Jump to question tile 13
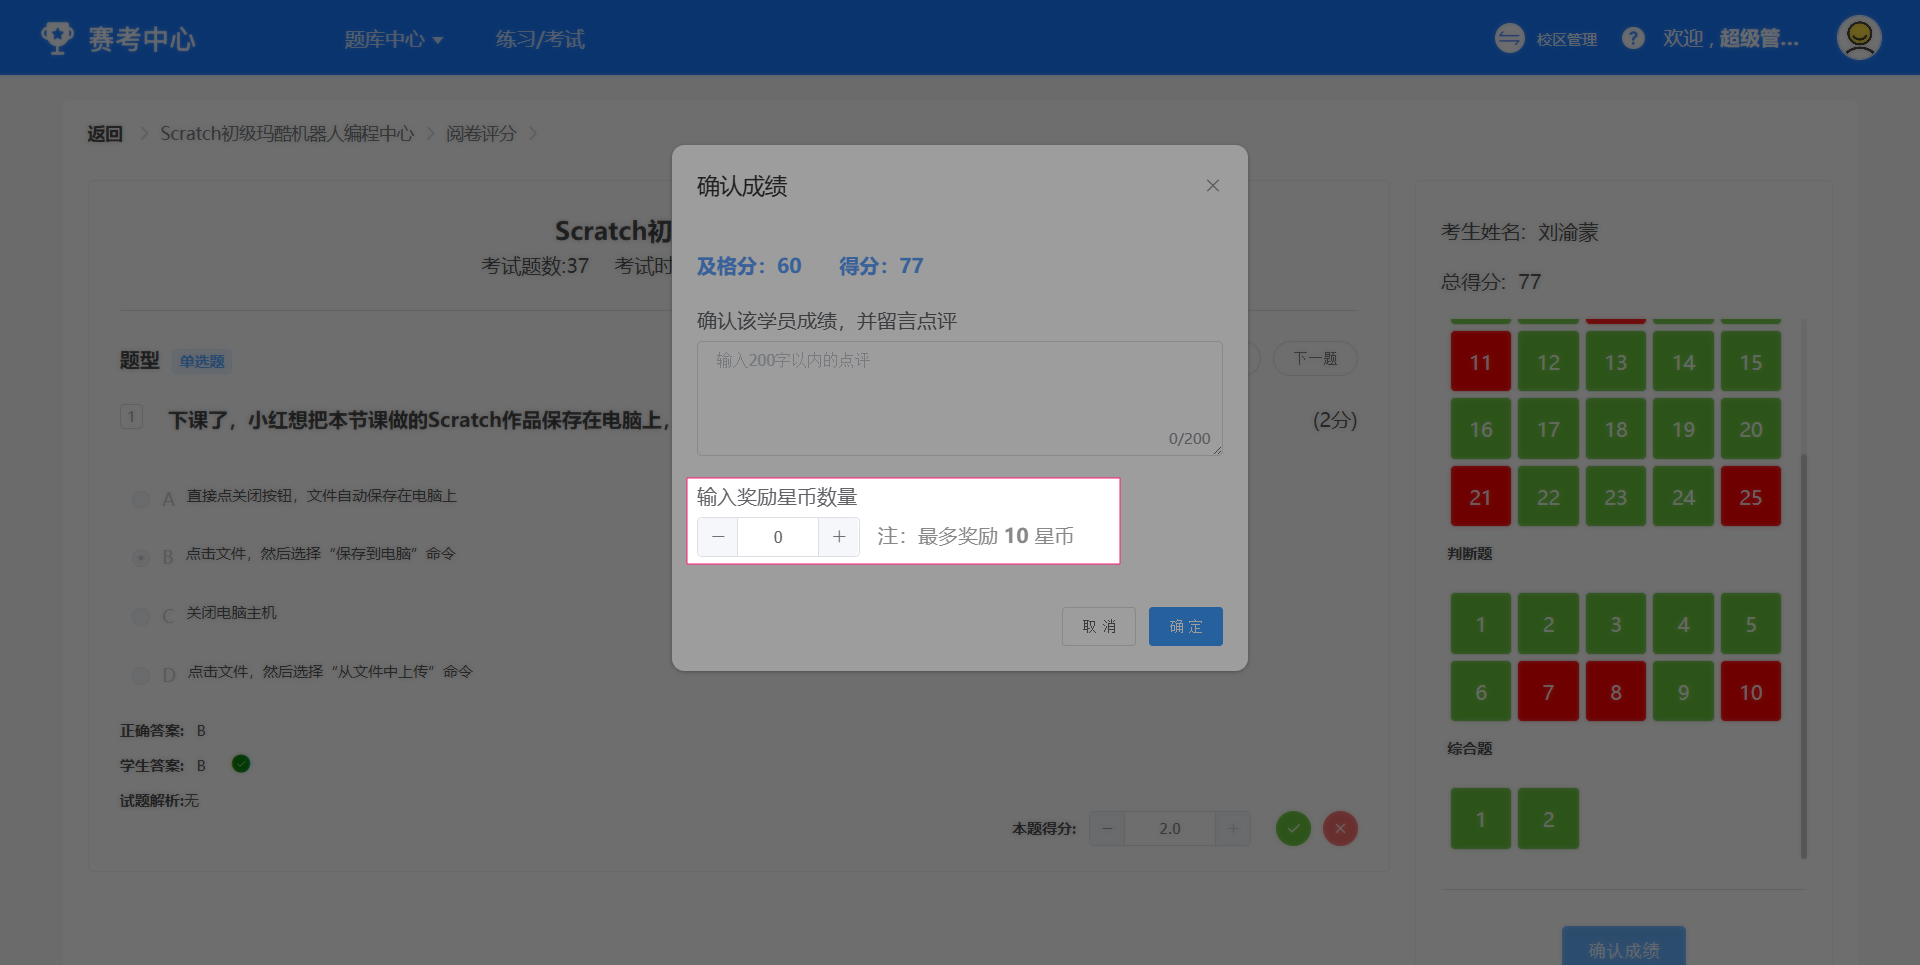The height and width of the screenshot is (965, 1920). click(1616, 362)
